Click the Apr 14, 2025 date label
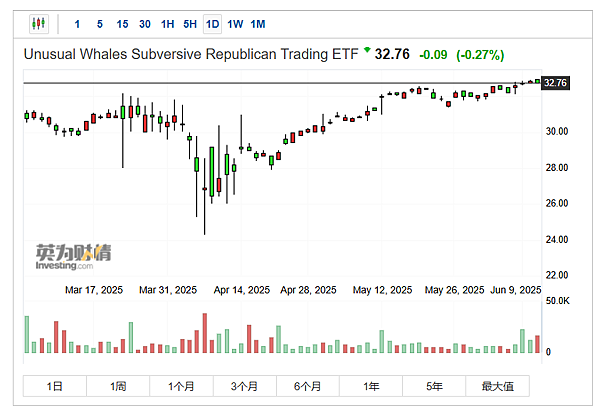600x413 pixels. click(241, 290)
